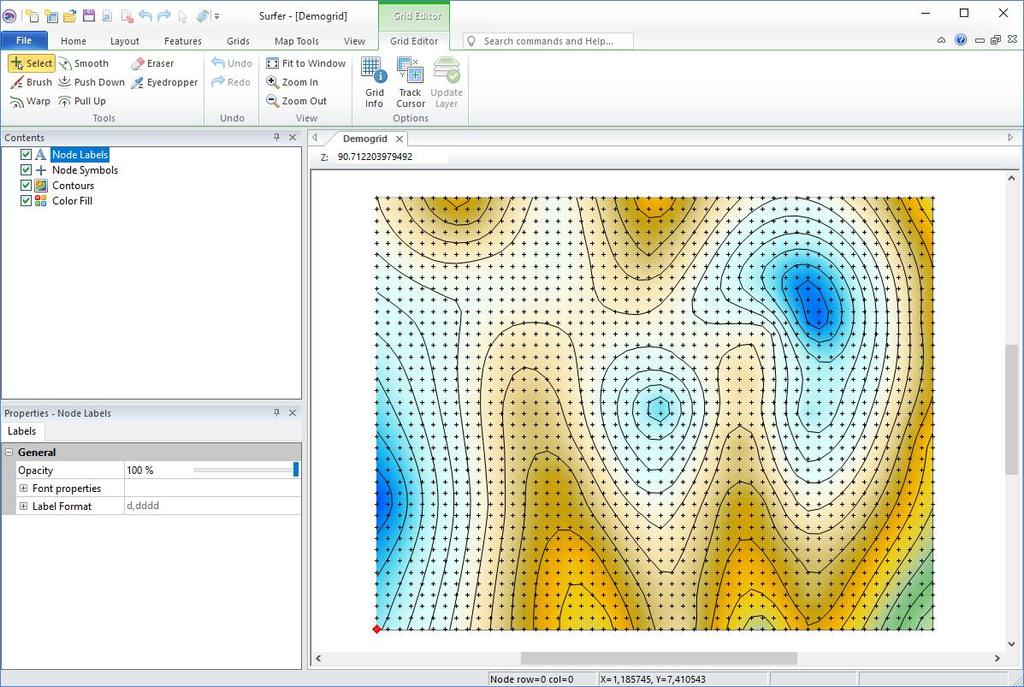Toggle auto-hide pin on Properties panel
This screenshot has height=687, width=1024.
(277, 413)
